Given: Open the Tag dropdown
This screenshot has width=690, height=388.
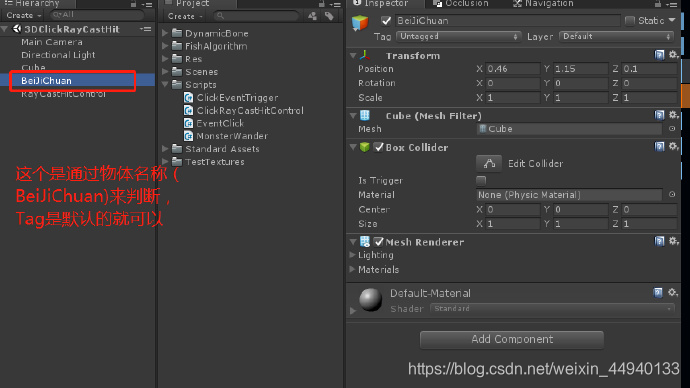Looking at the screenshot, I should click(x=459, y=37).
